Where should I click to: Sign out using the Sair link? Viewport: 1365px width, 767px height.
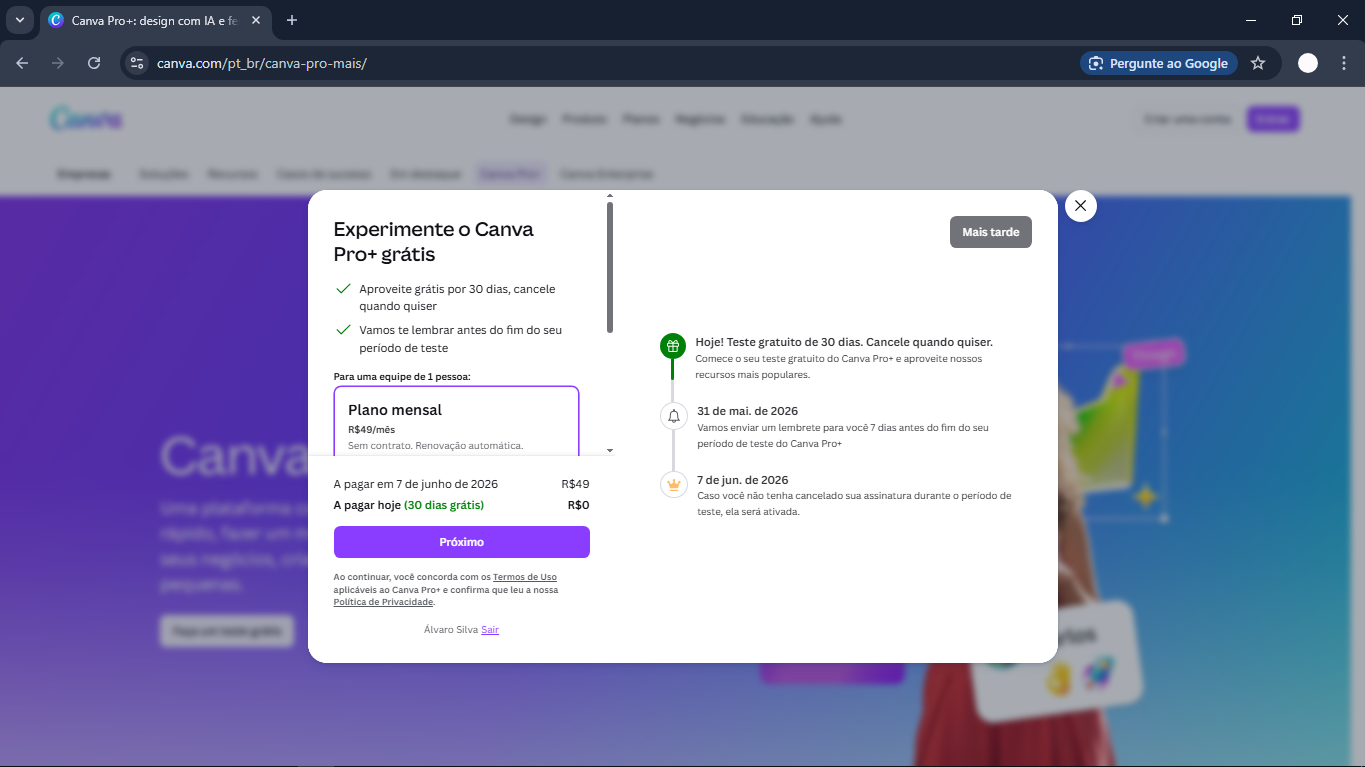pyautogui.click(x=490, y=629)
